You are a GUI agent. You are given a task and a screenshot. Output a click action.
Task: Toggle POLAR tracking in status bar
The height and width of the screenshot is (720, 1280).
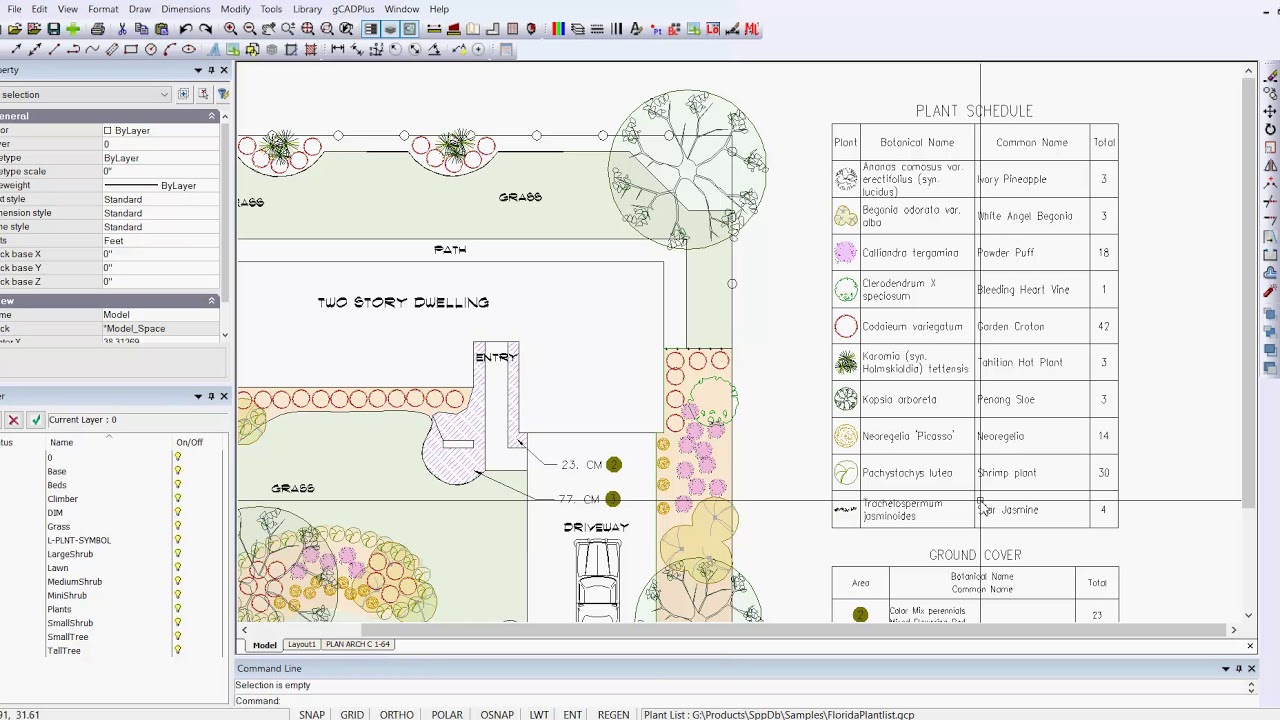pyautogui.click(x=447, y=715)
